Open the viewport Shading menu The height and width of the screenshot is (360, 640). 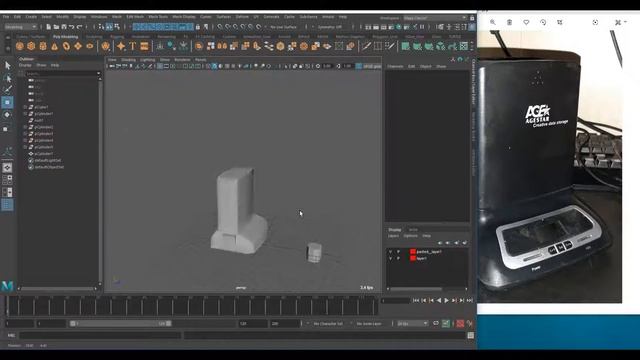point(128,60)
